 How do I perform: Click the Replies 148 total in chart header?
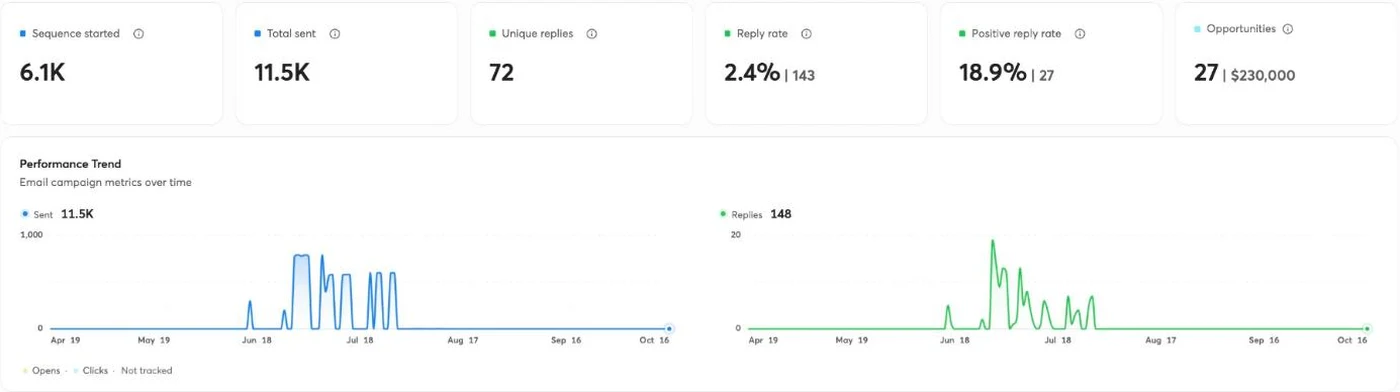(781, 214)
